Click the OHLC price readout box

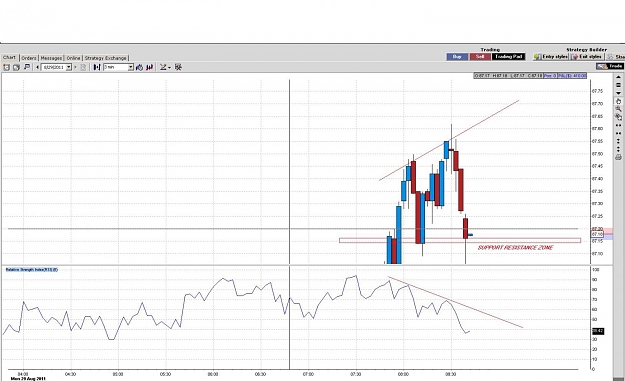[x=508, y=76]
